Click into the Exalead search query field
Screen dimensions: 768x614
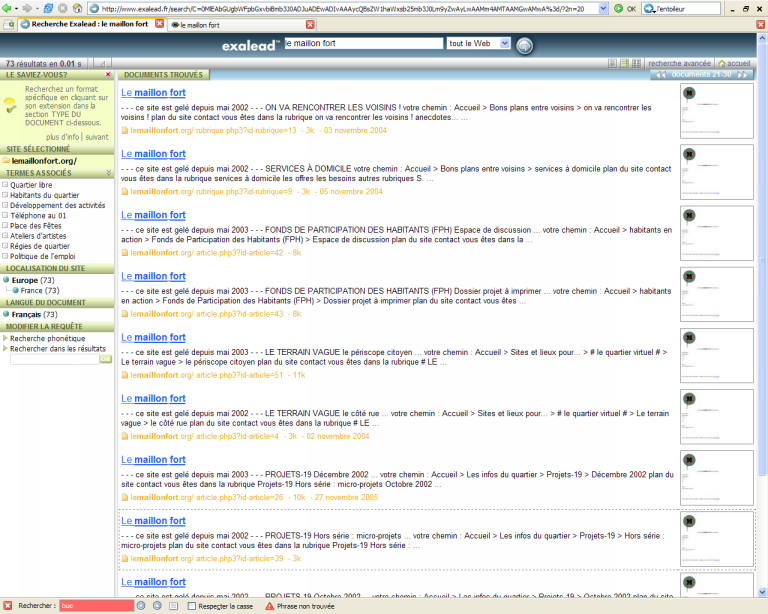(x=363, y=43)
